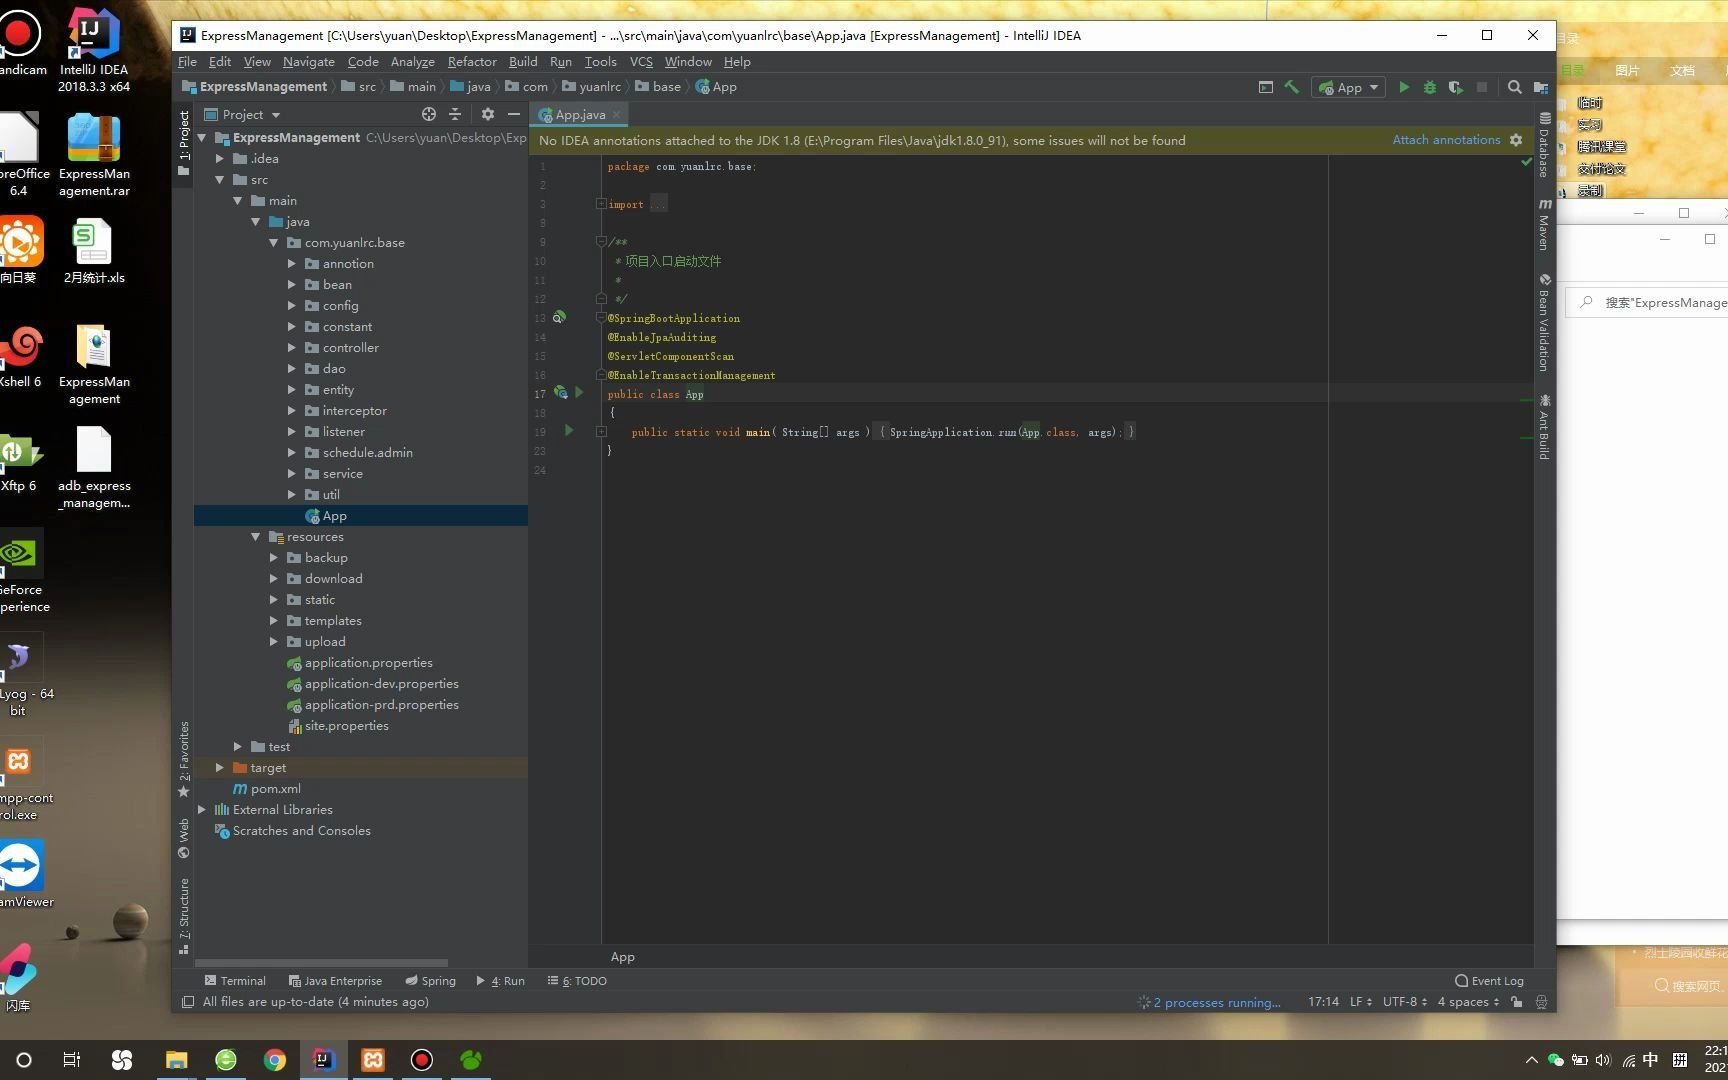Screen dimensions: 1728x1080
Task: Click the read-only lock icon in status bar
Action: 1517,1002
